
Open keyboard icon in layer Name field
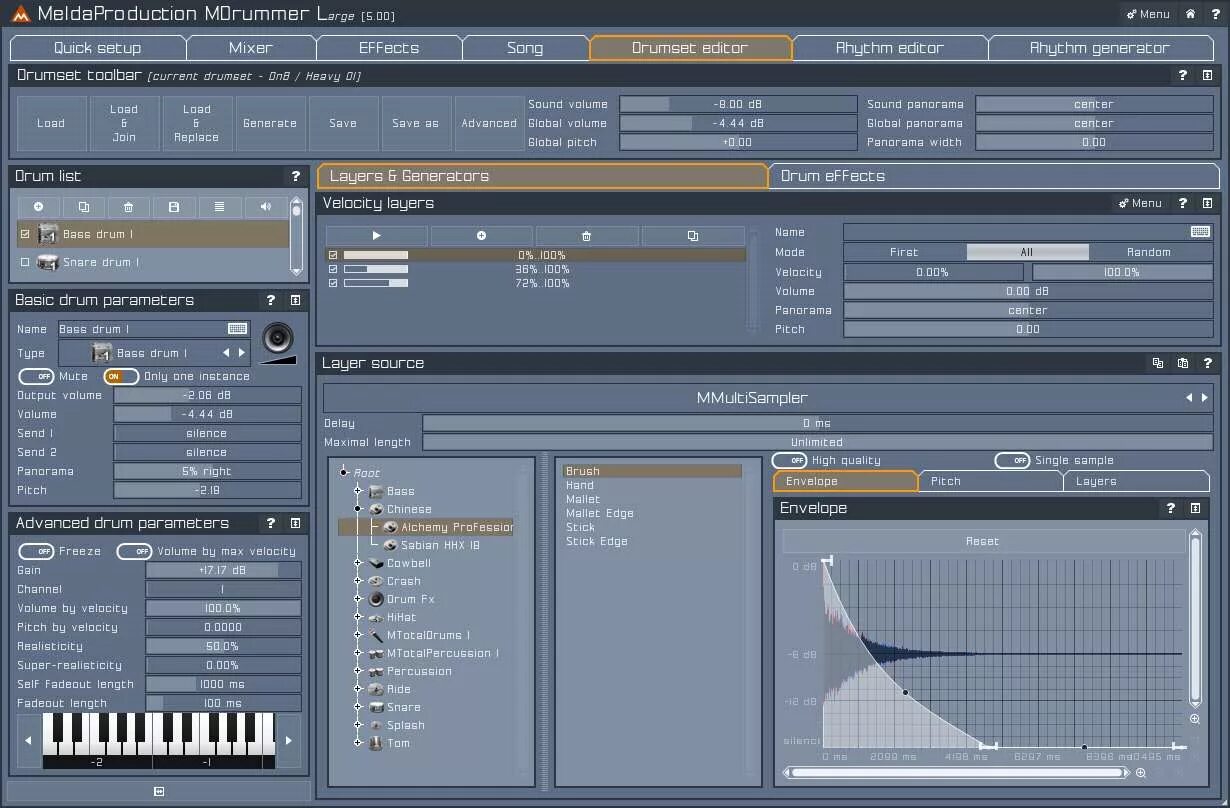pos(1200,232)
